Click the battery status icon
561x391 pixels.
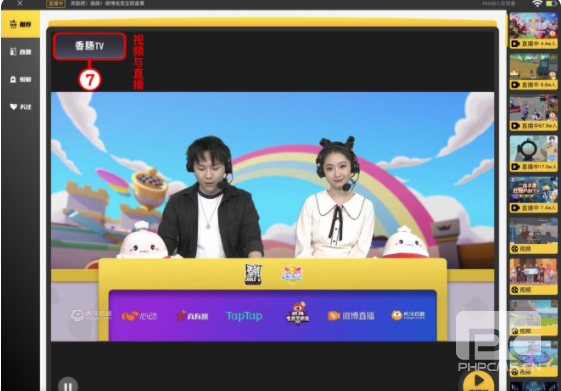[552, 4]
